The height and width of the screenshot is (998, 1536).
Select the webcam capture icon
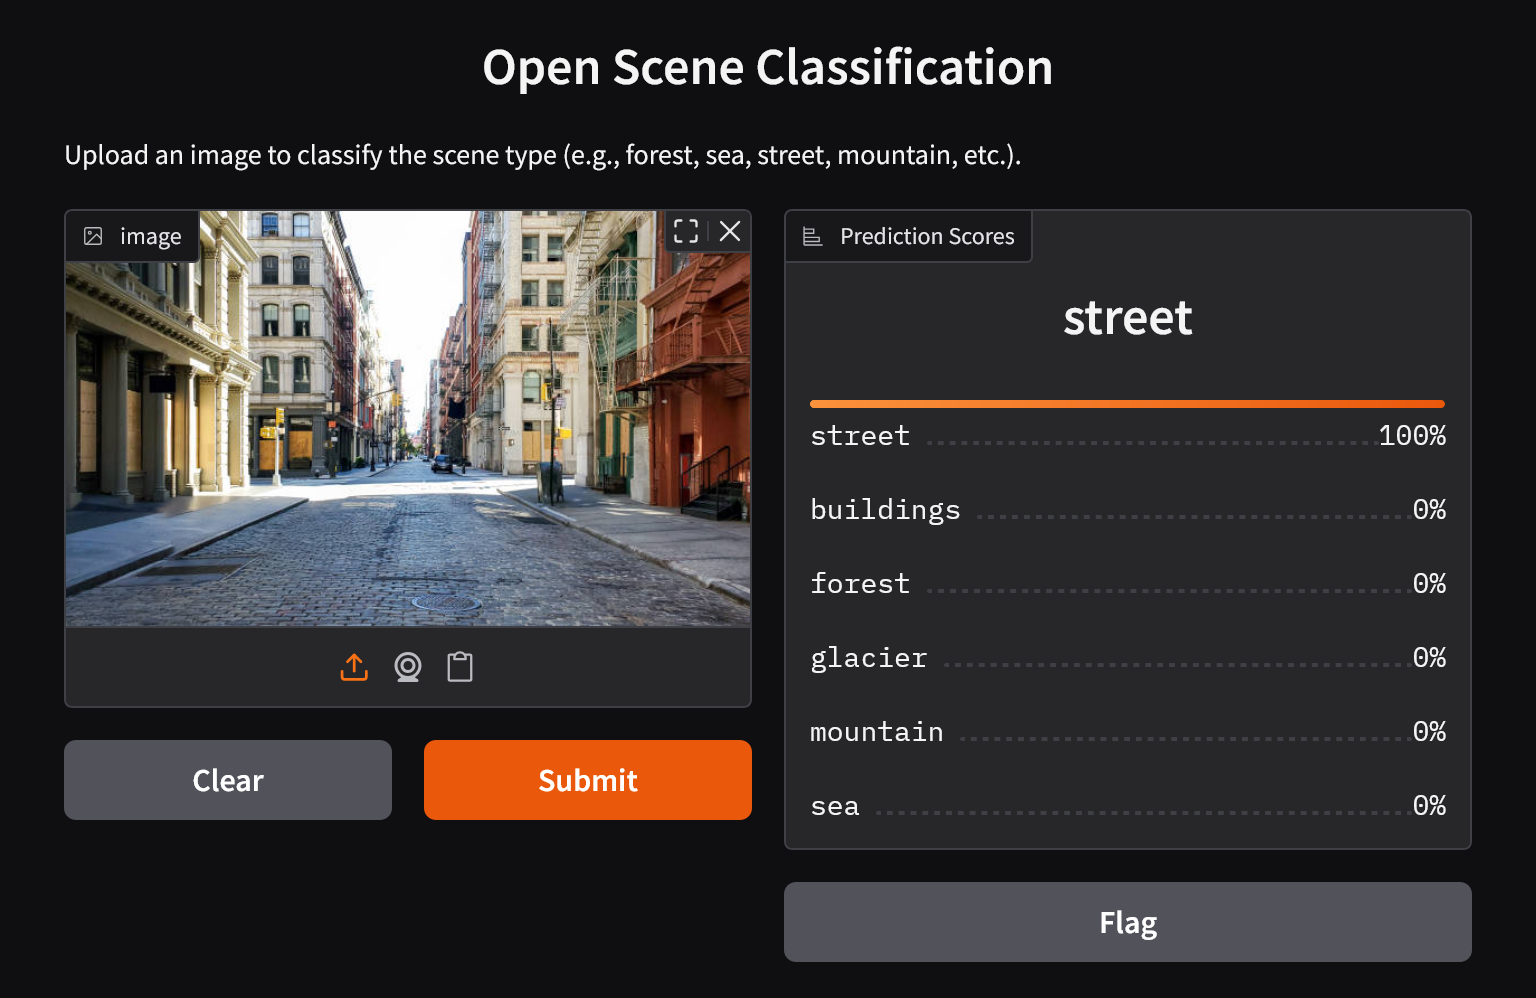[x=408, y=667]
